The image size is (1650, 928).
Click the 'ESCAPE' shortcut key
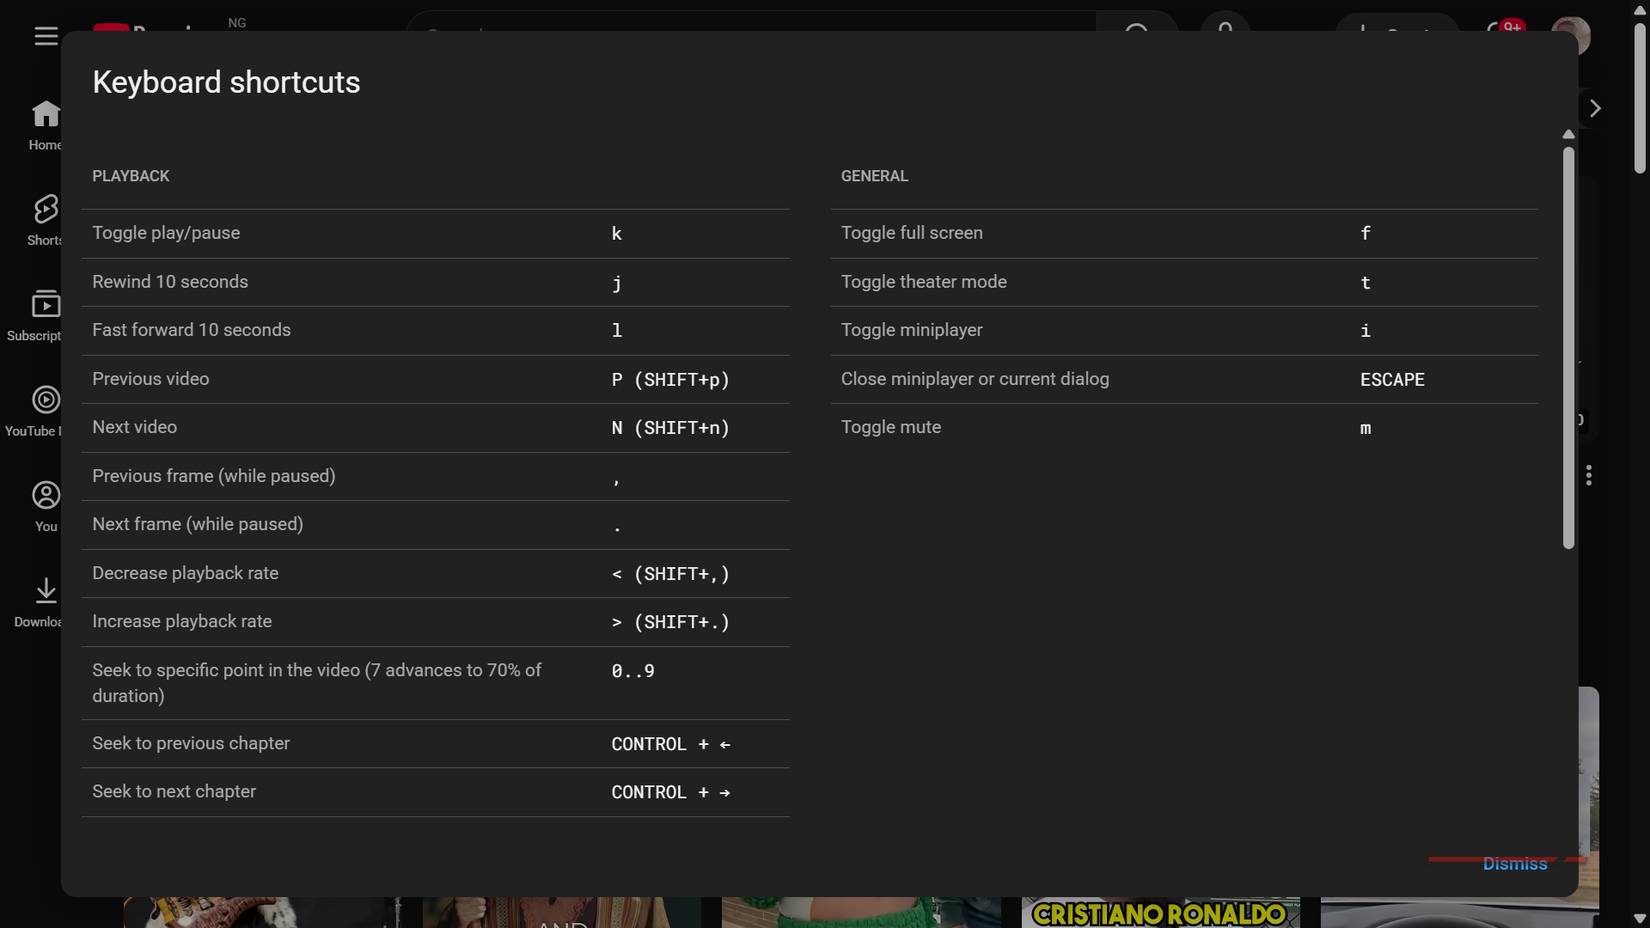click(1392, 380)
